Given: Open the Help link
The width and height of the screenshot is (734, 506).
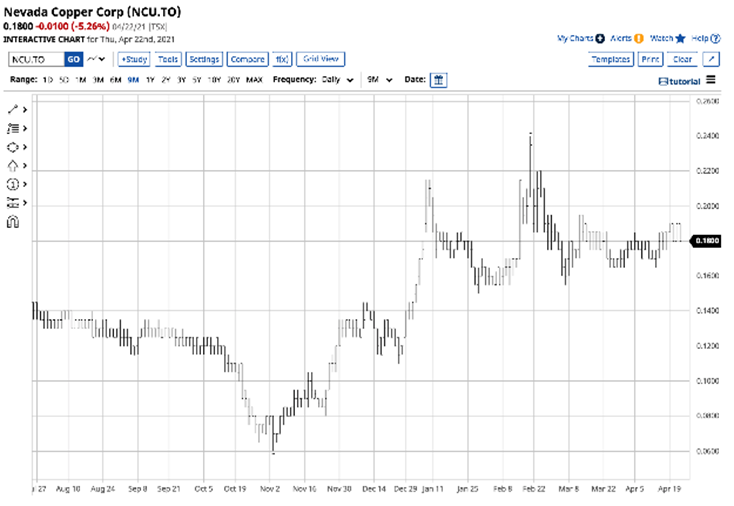Looking at the screenshot, I should pos(700,38).
